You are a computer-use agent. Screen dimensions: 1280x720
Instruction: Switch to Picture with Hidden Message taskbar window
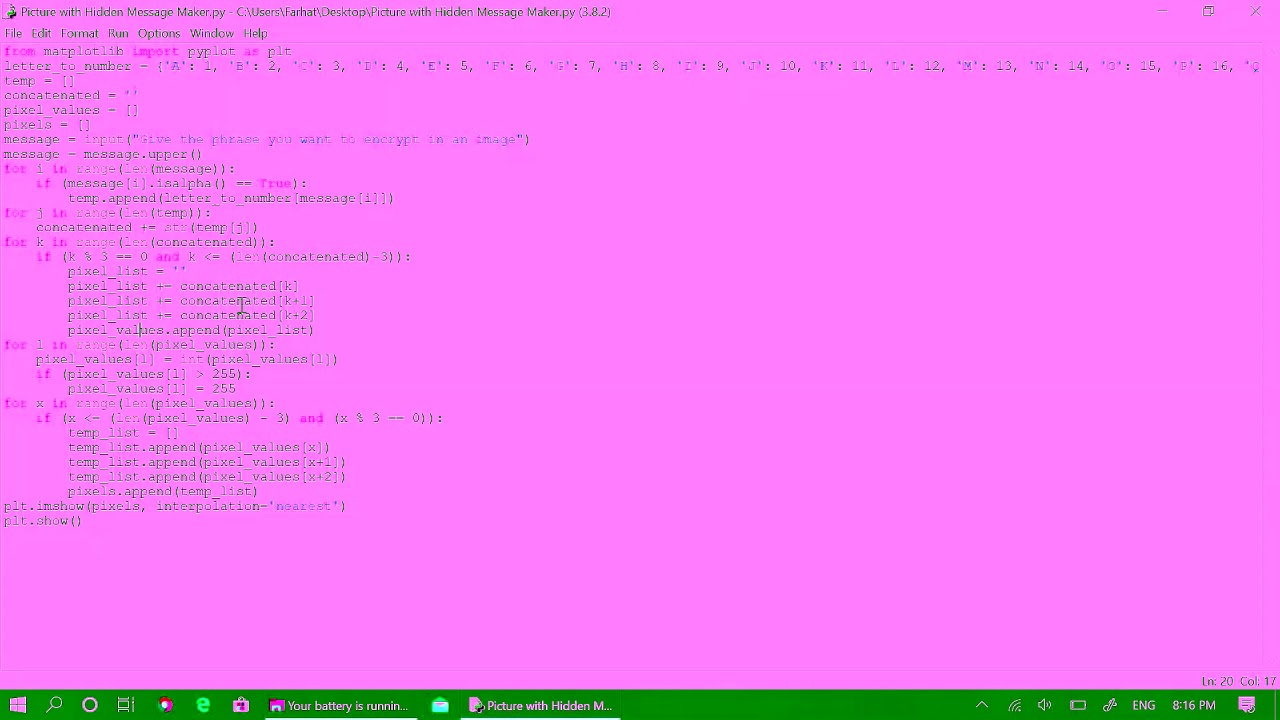coord(541,705)
